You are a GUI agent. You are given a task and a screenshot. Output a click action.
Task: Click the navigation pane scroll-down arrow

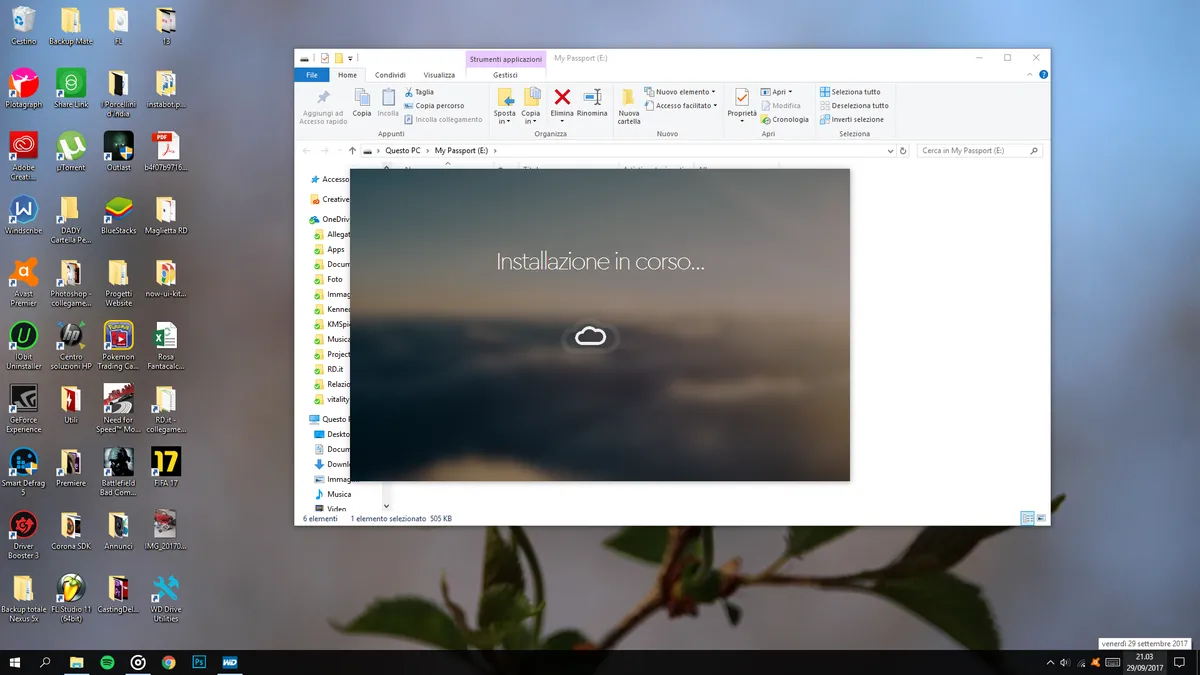tap(386, 506)
